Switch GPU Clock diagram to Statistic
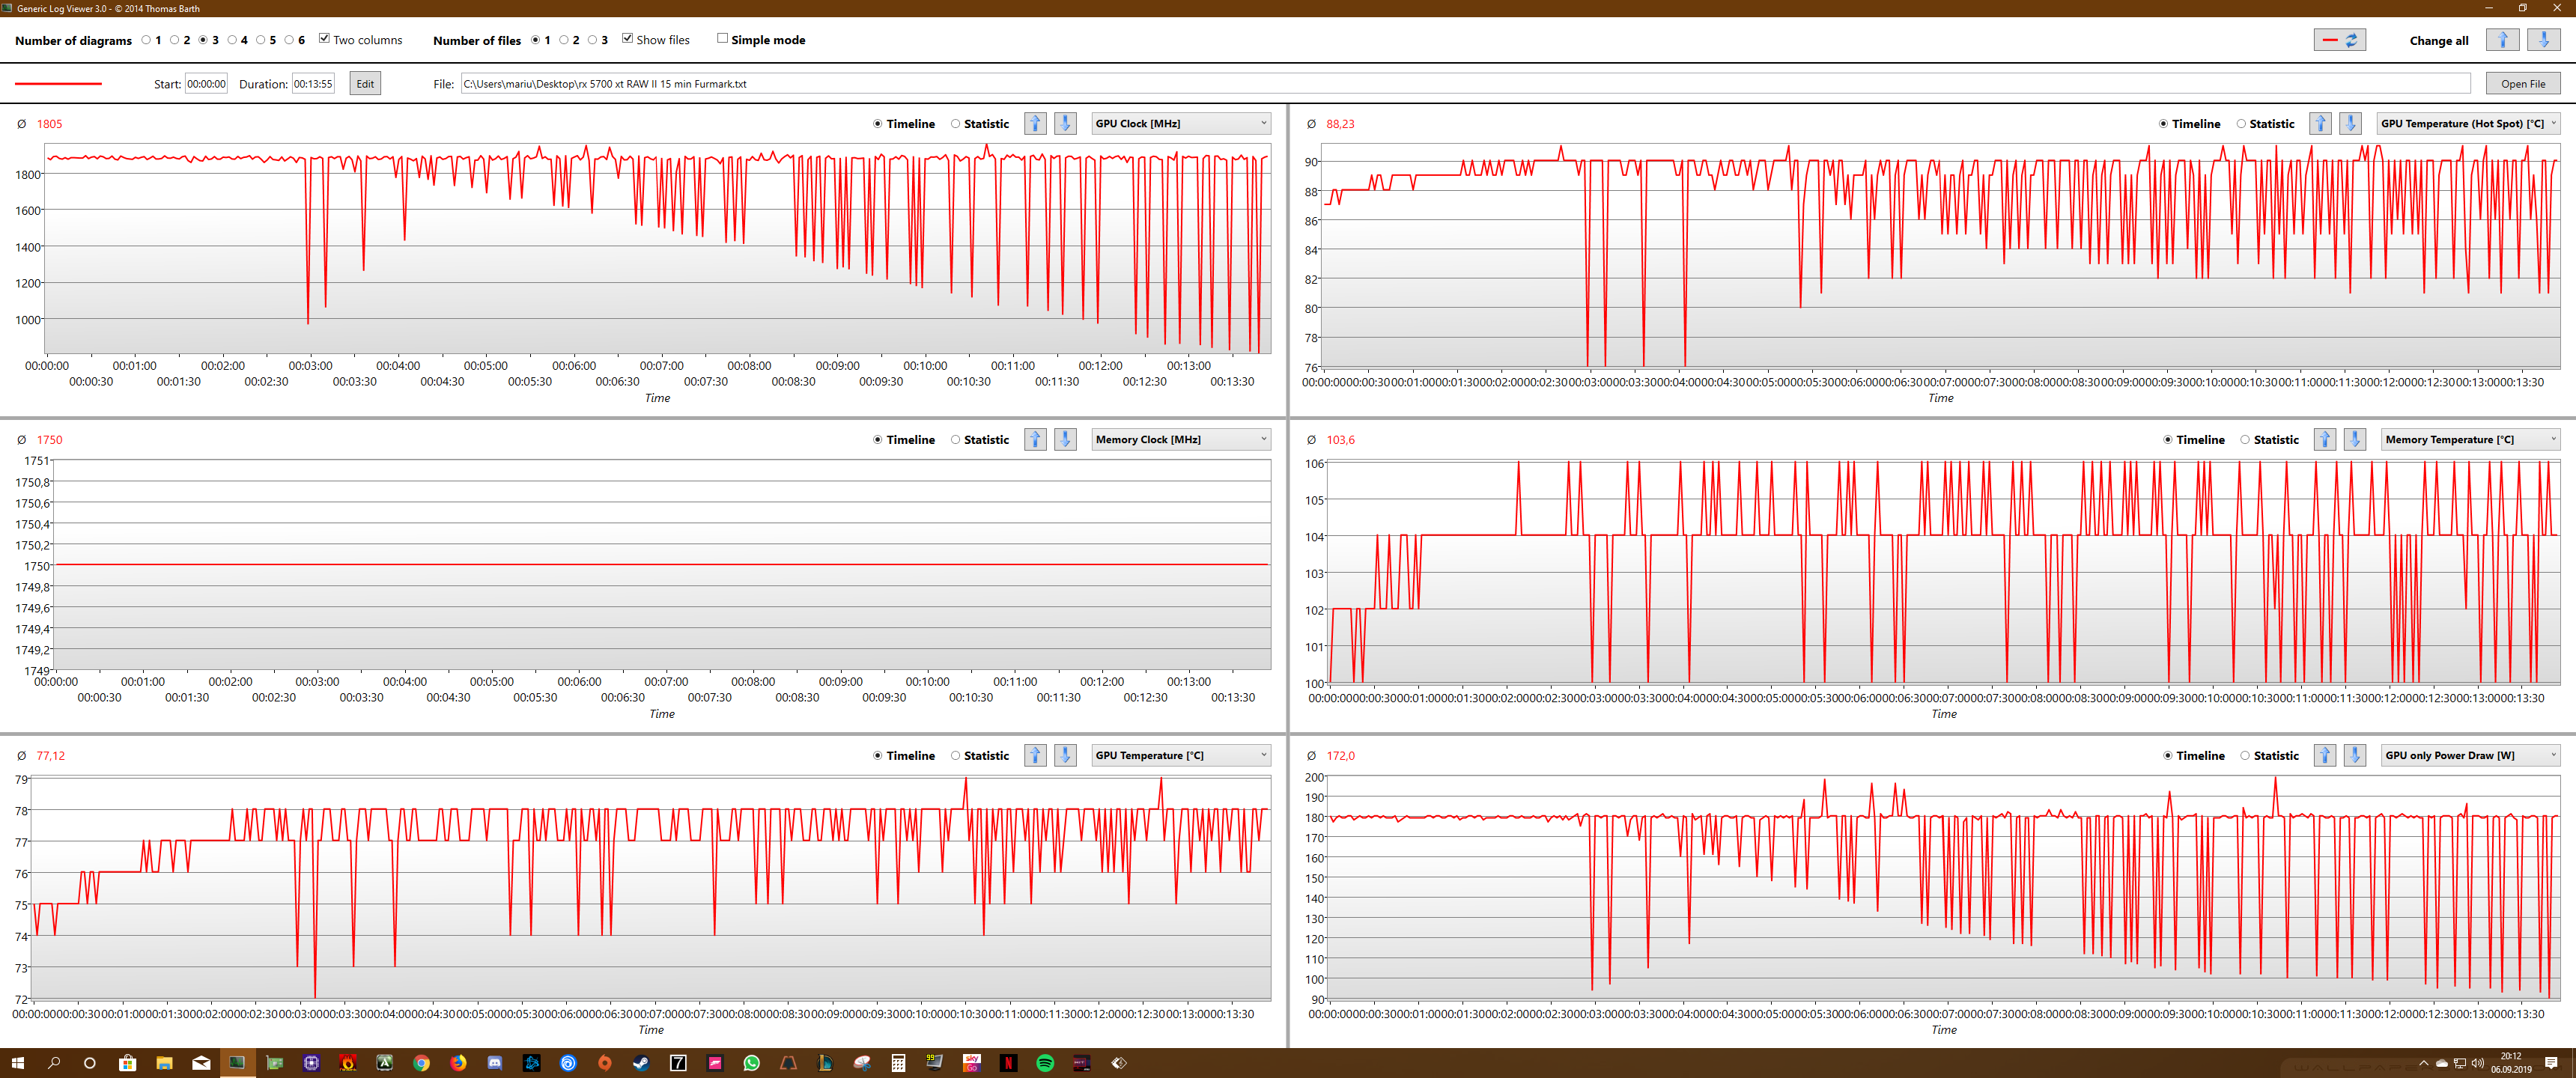The image size is (2576, 1078). (x=955, y=124)
